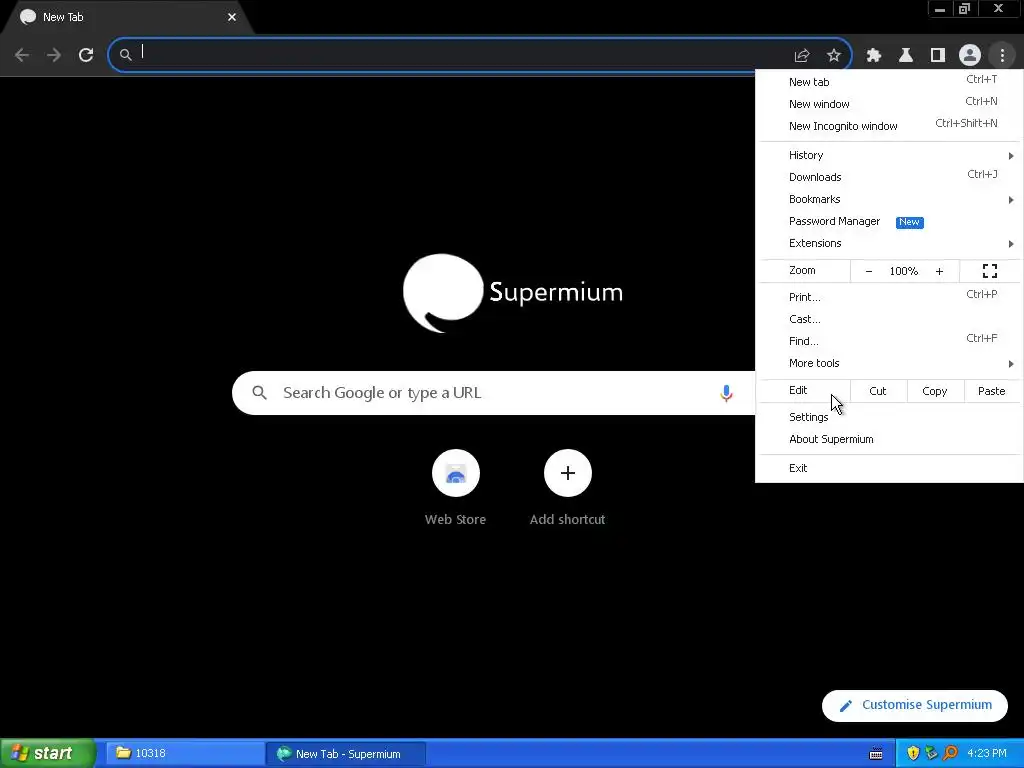Click the three-dot browser menu icon
The image size is (1024, 768).
(1002, 56)
